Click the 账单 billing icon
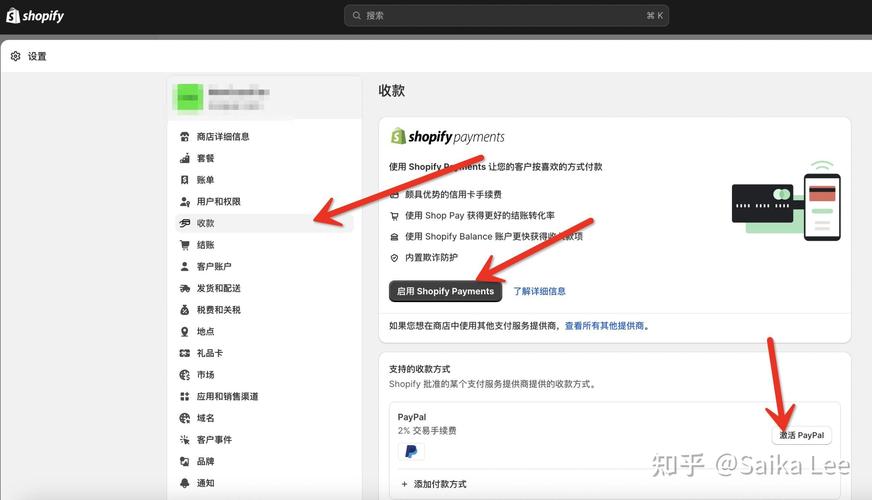872x500 pixels. (185, 180)
